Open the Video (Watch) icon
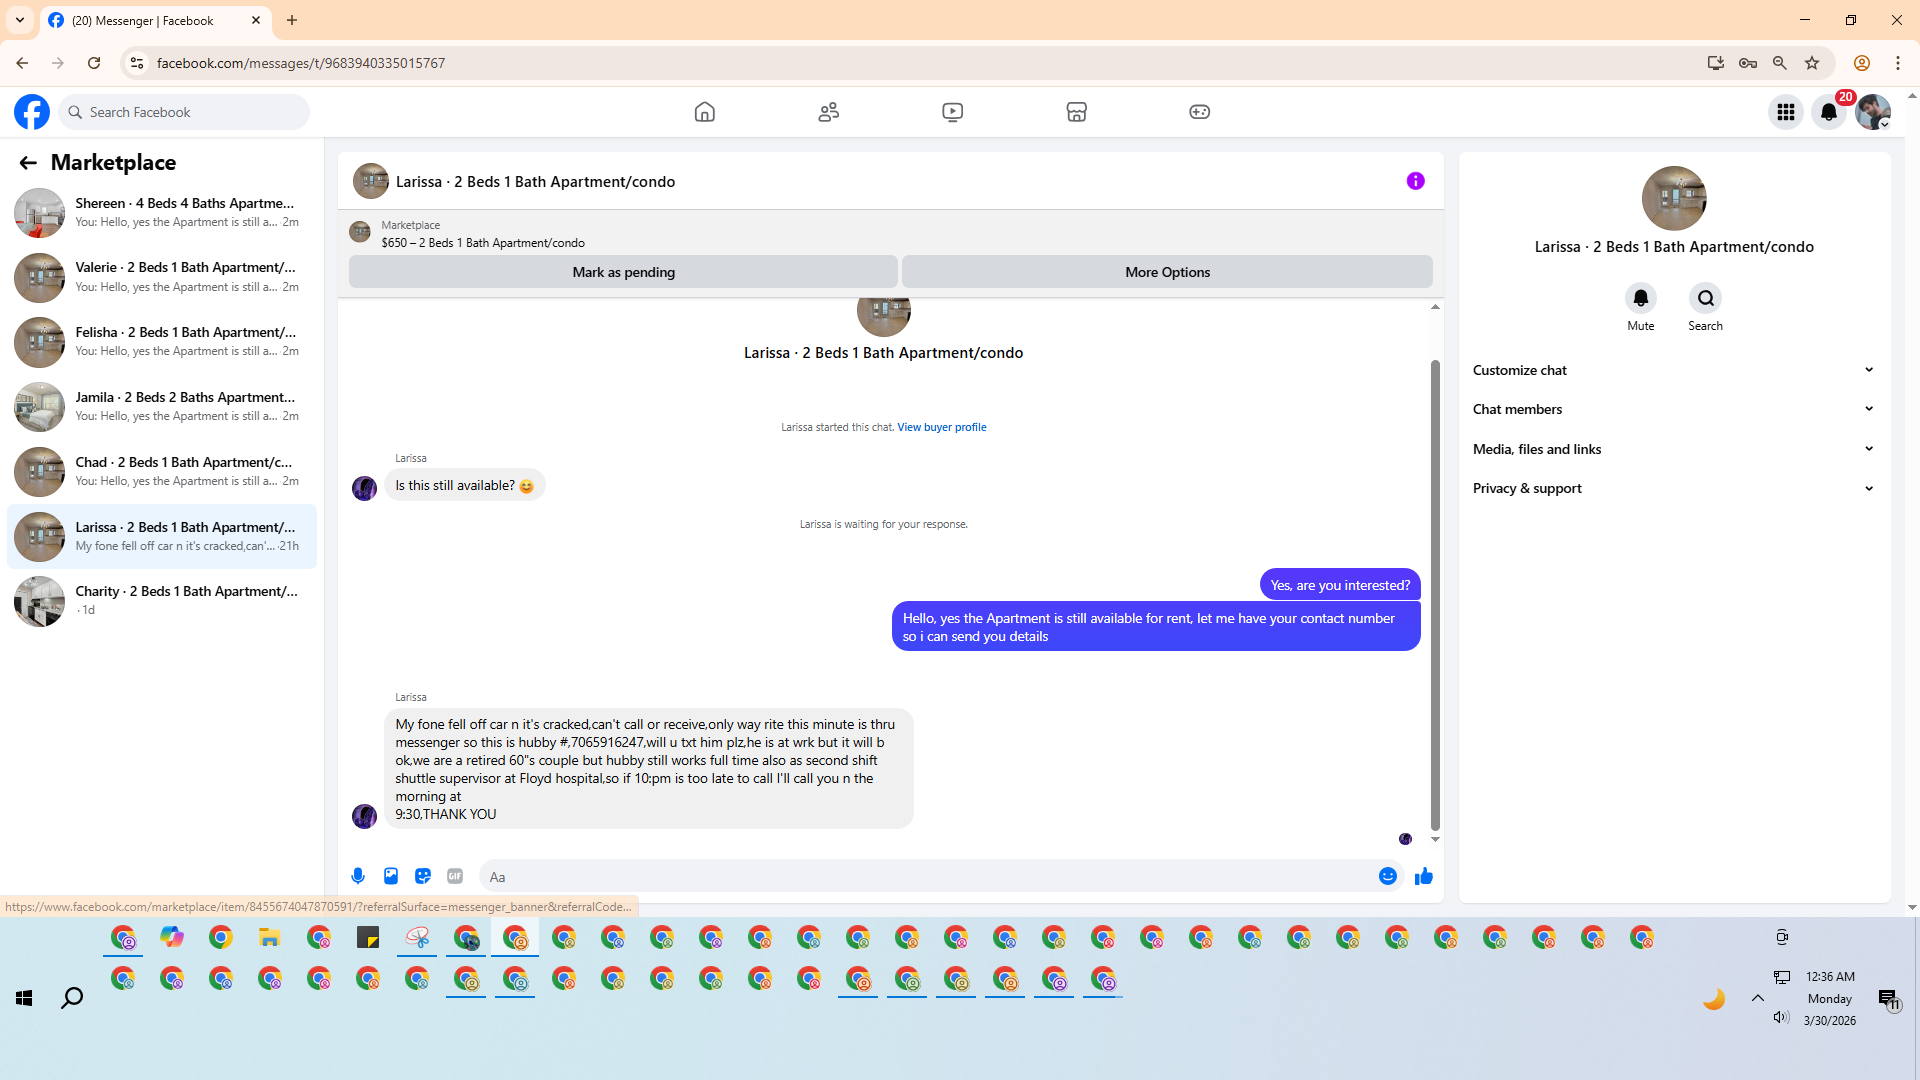This screenshot has width=1920, height=1080. [953, 112]
